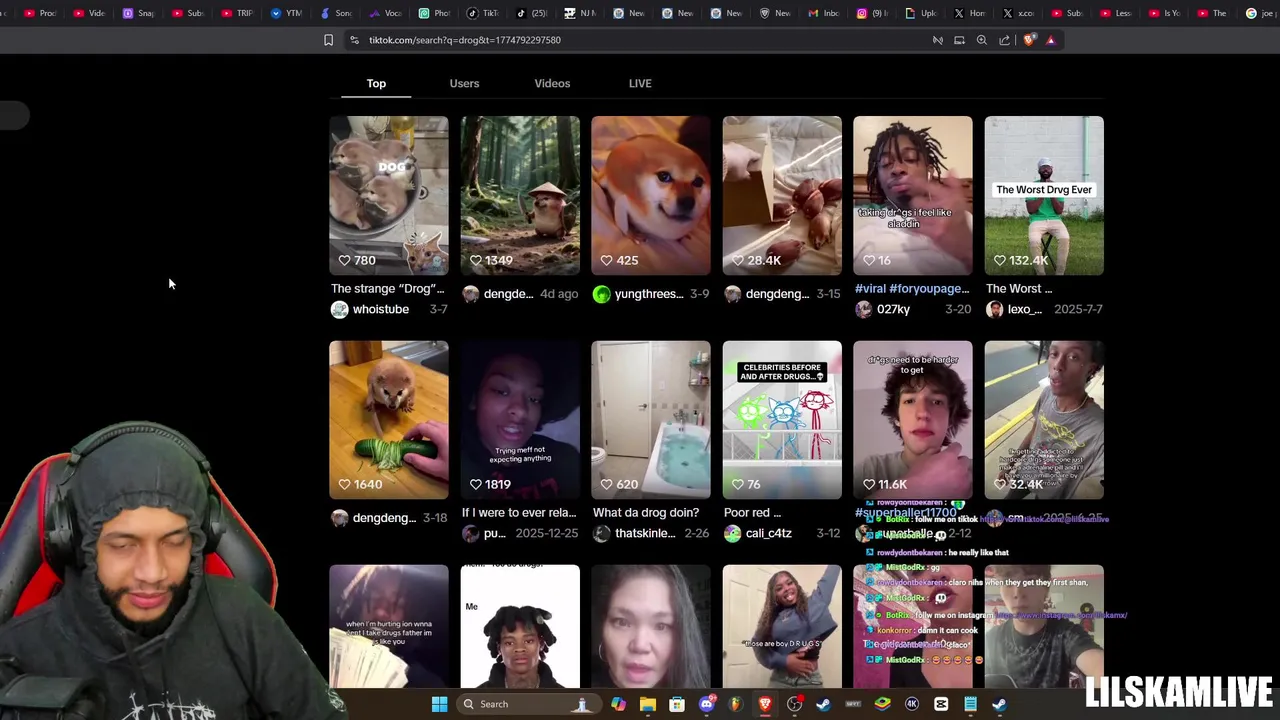
Task: Switch to Google 'joe' browser tab
Action: coord(1261,13)
